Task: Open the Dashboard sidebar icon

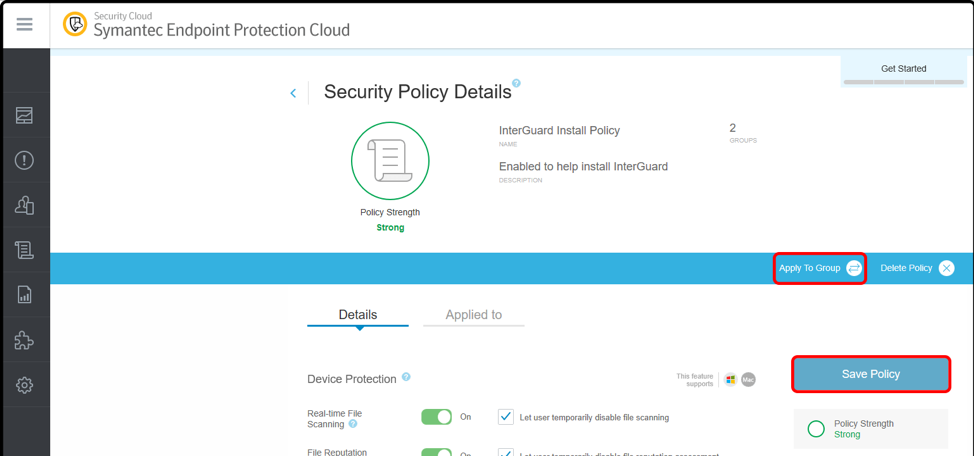Action: click(24, 115)
